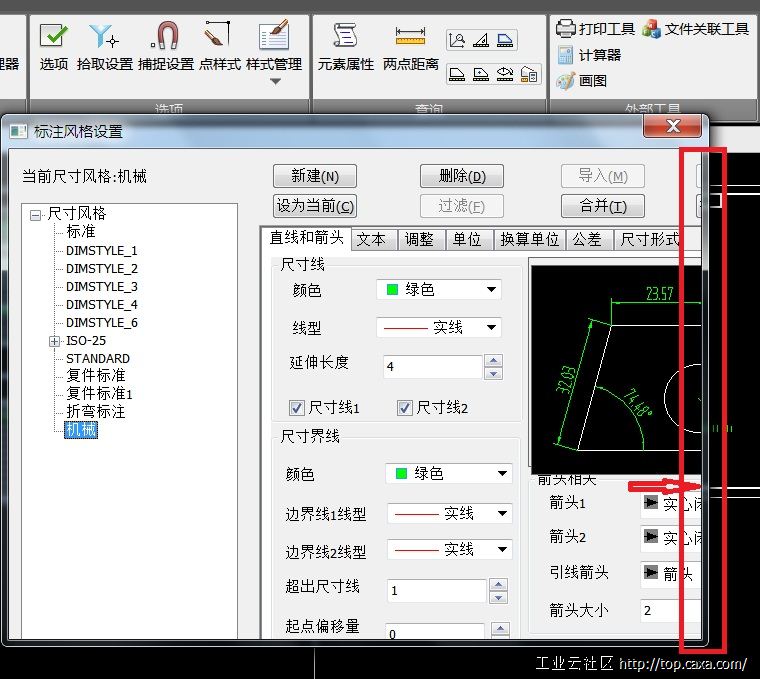Click the 设为当前(C) button

pyautogui.click(x=314, y=206)
